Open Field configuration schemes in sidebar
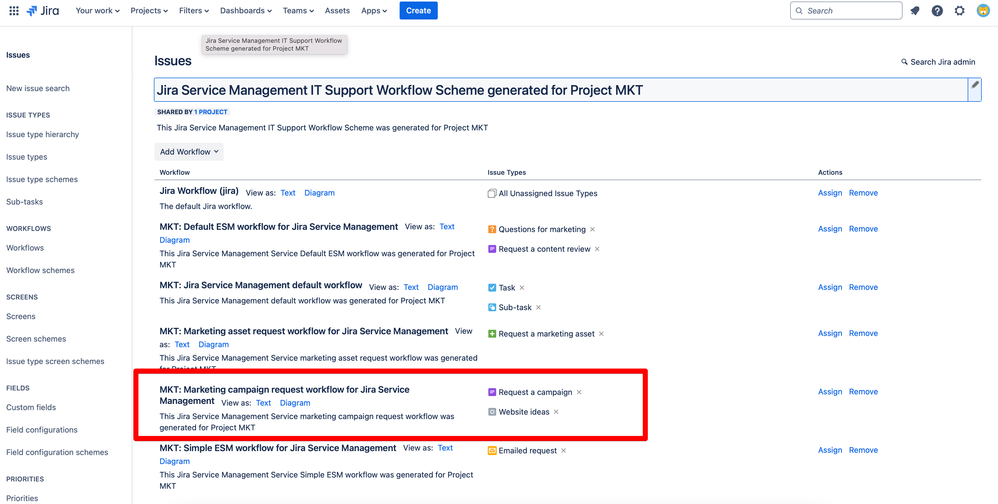Image resolution: width=998 pixels, height=504 pixels. [x=57, y=452]
